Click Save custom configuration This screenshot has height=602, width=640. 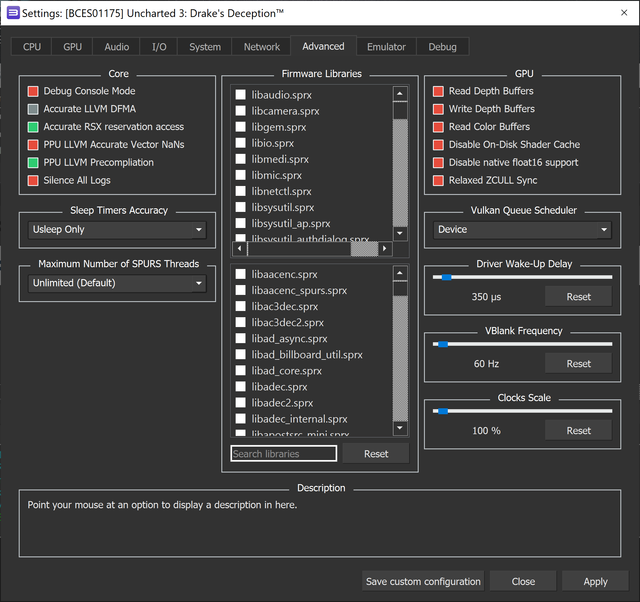click(x=423, y=581)
